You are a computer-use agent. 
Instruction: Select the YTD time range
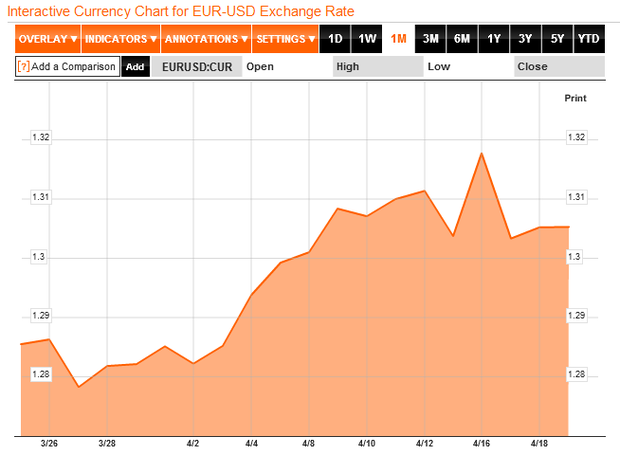[589, 39]
